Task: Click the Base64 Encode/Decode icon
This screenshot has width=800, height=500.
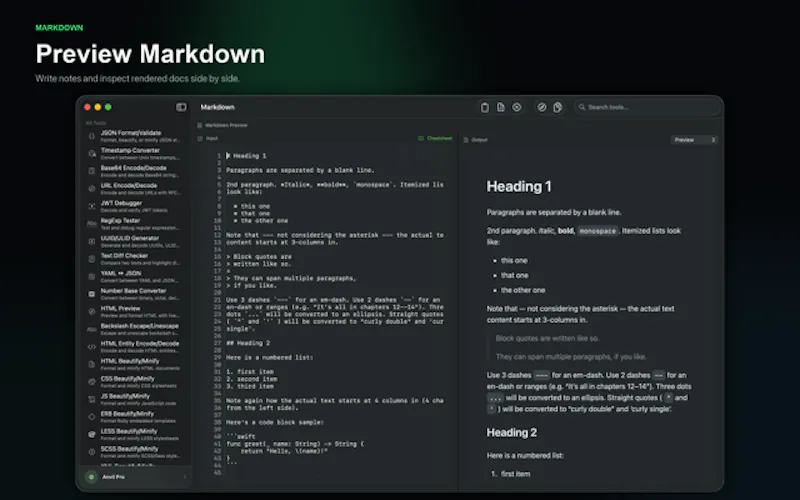Action: (92, 171)
